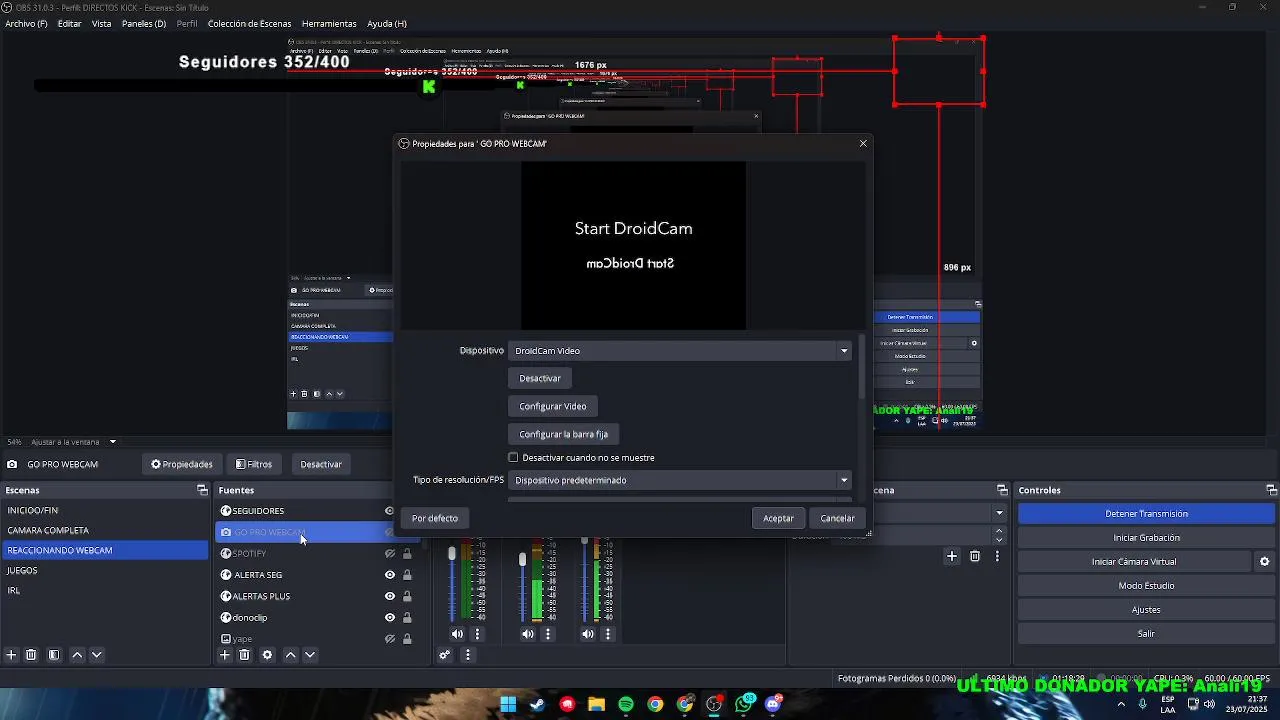Open transition properties three-dot menu
Screen dimensions: 1280x720
997,556
